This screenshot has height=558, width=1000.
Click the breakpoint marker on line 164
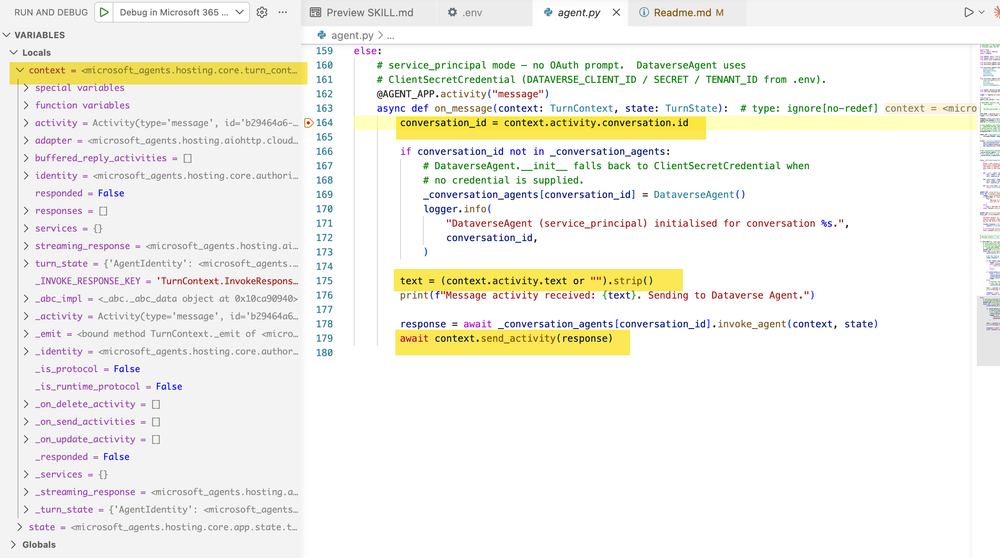(x=309, y=122)
